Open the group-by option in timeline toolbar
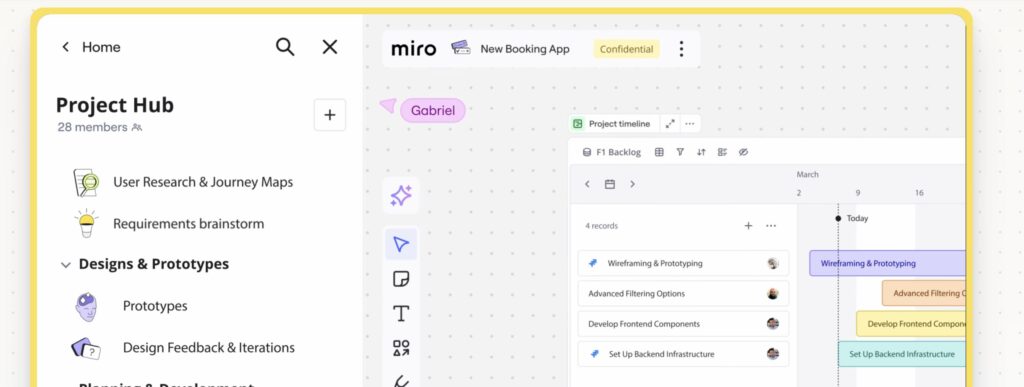The width and height of the screenshot is (1024, 387). [722, 152]
